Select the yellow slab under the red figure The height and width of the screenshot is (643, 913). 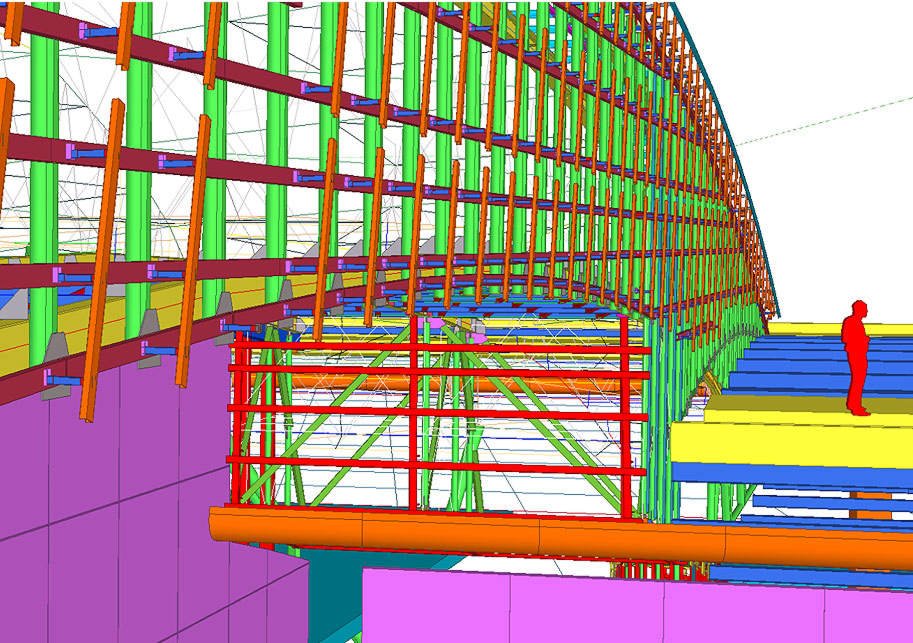pos(792,444)
